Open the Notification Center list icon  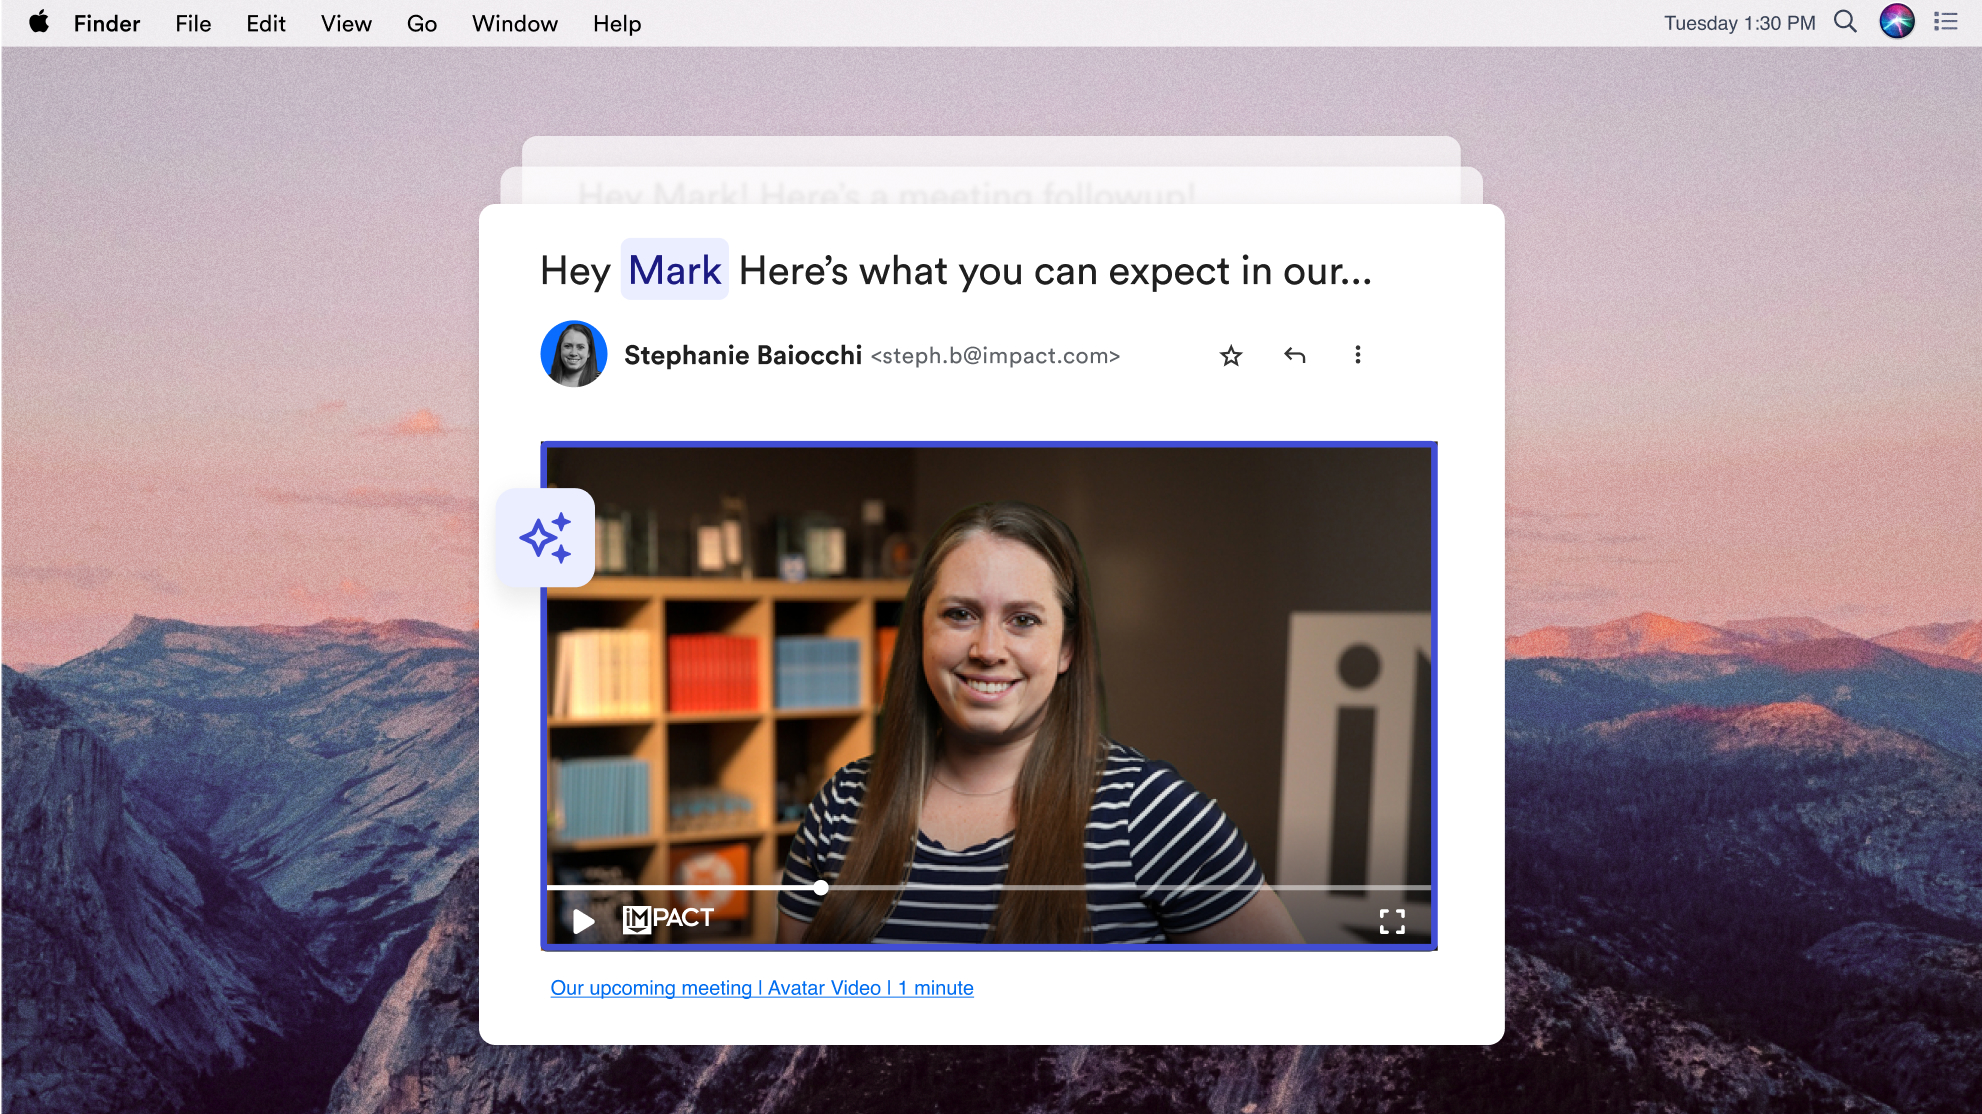coord(1945,22)
